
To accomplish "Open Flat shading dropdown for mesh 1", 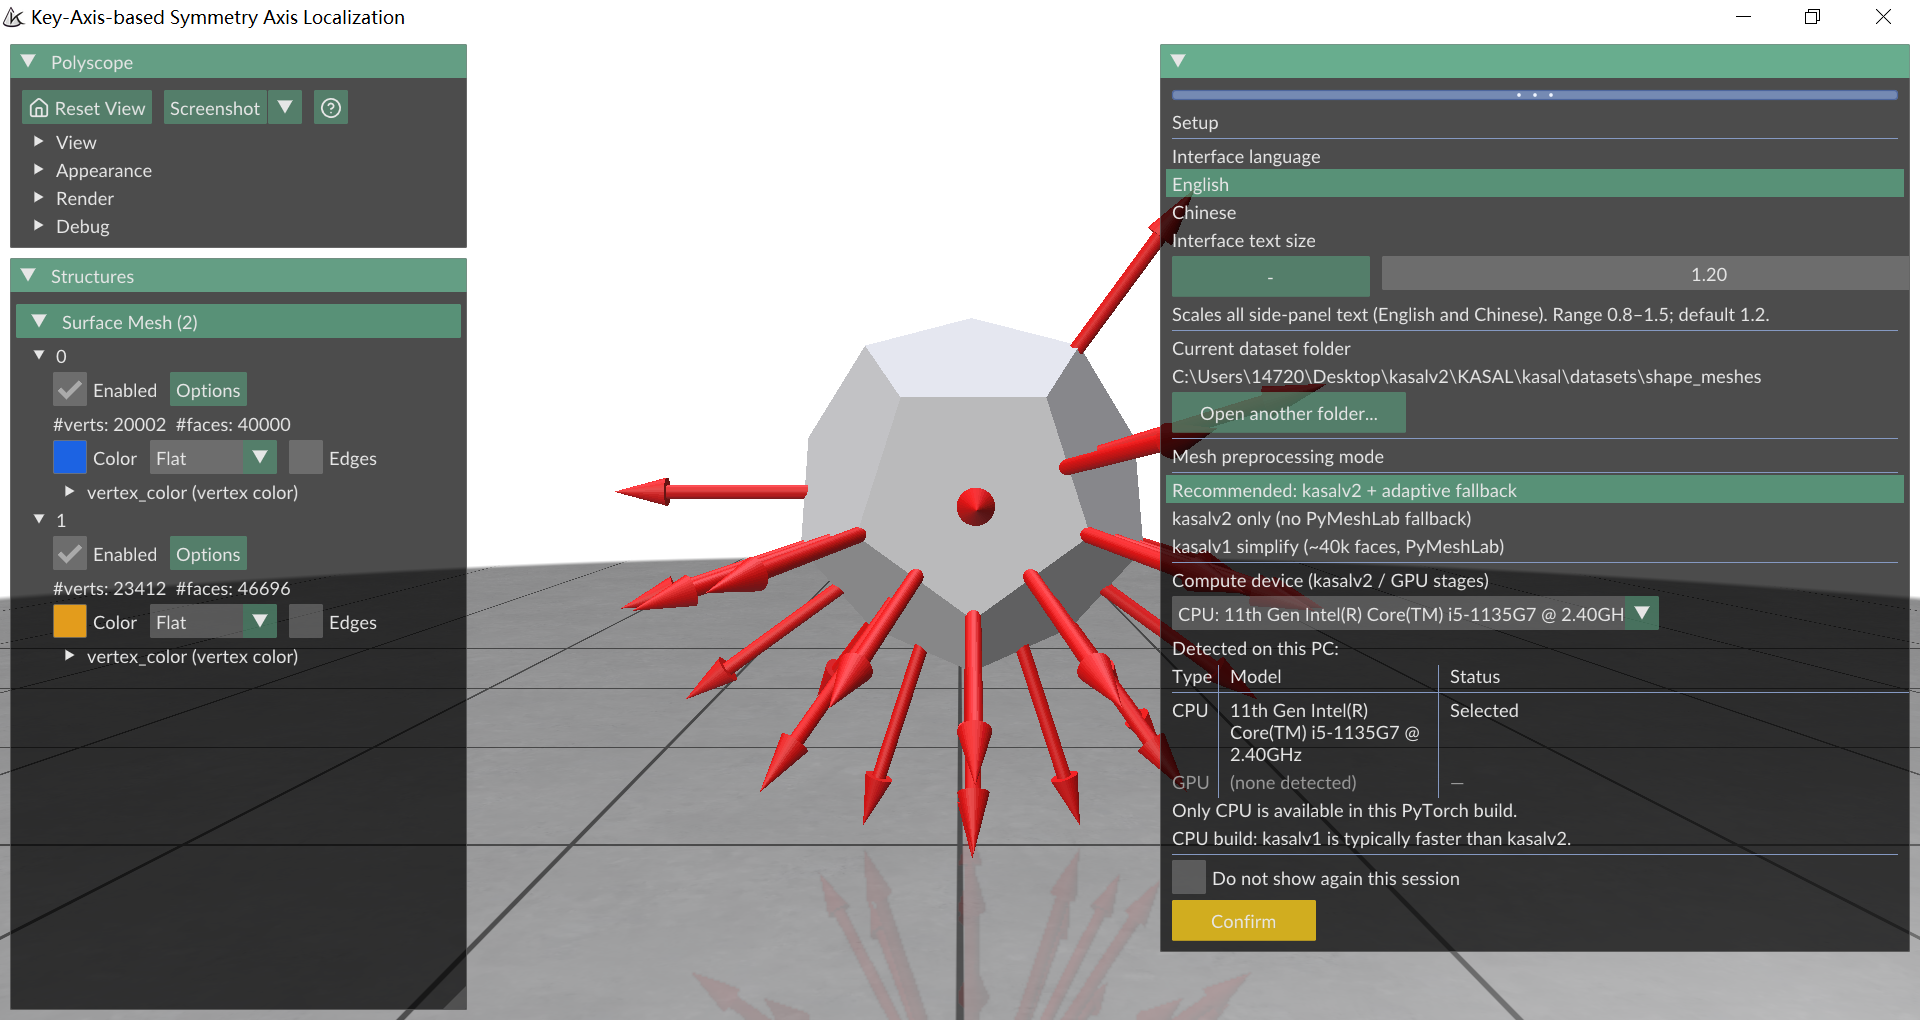I will click(213, 622).
